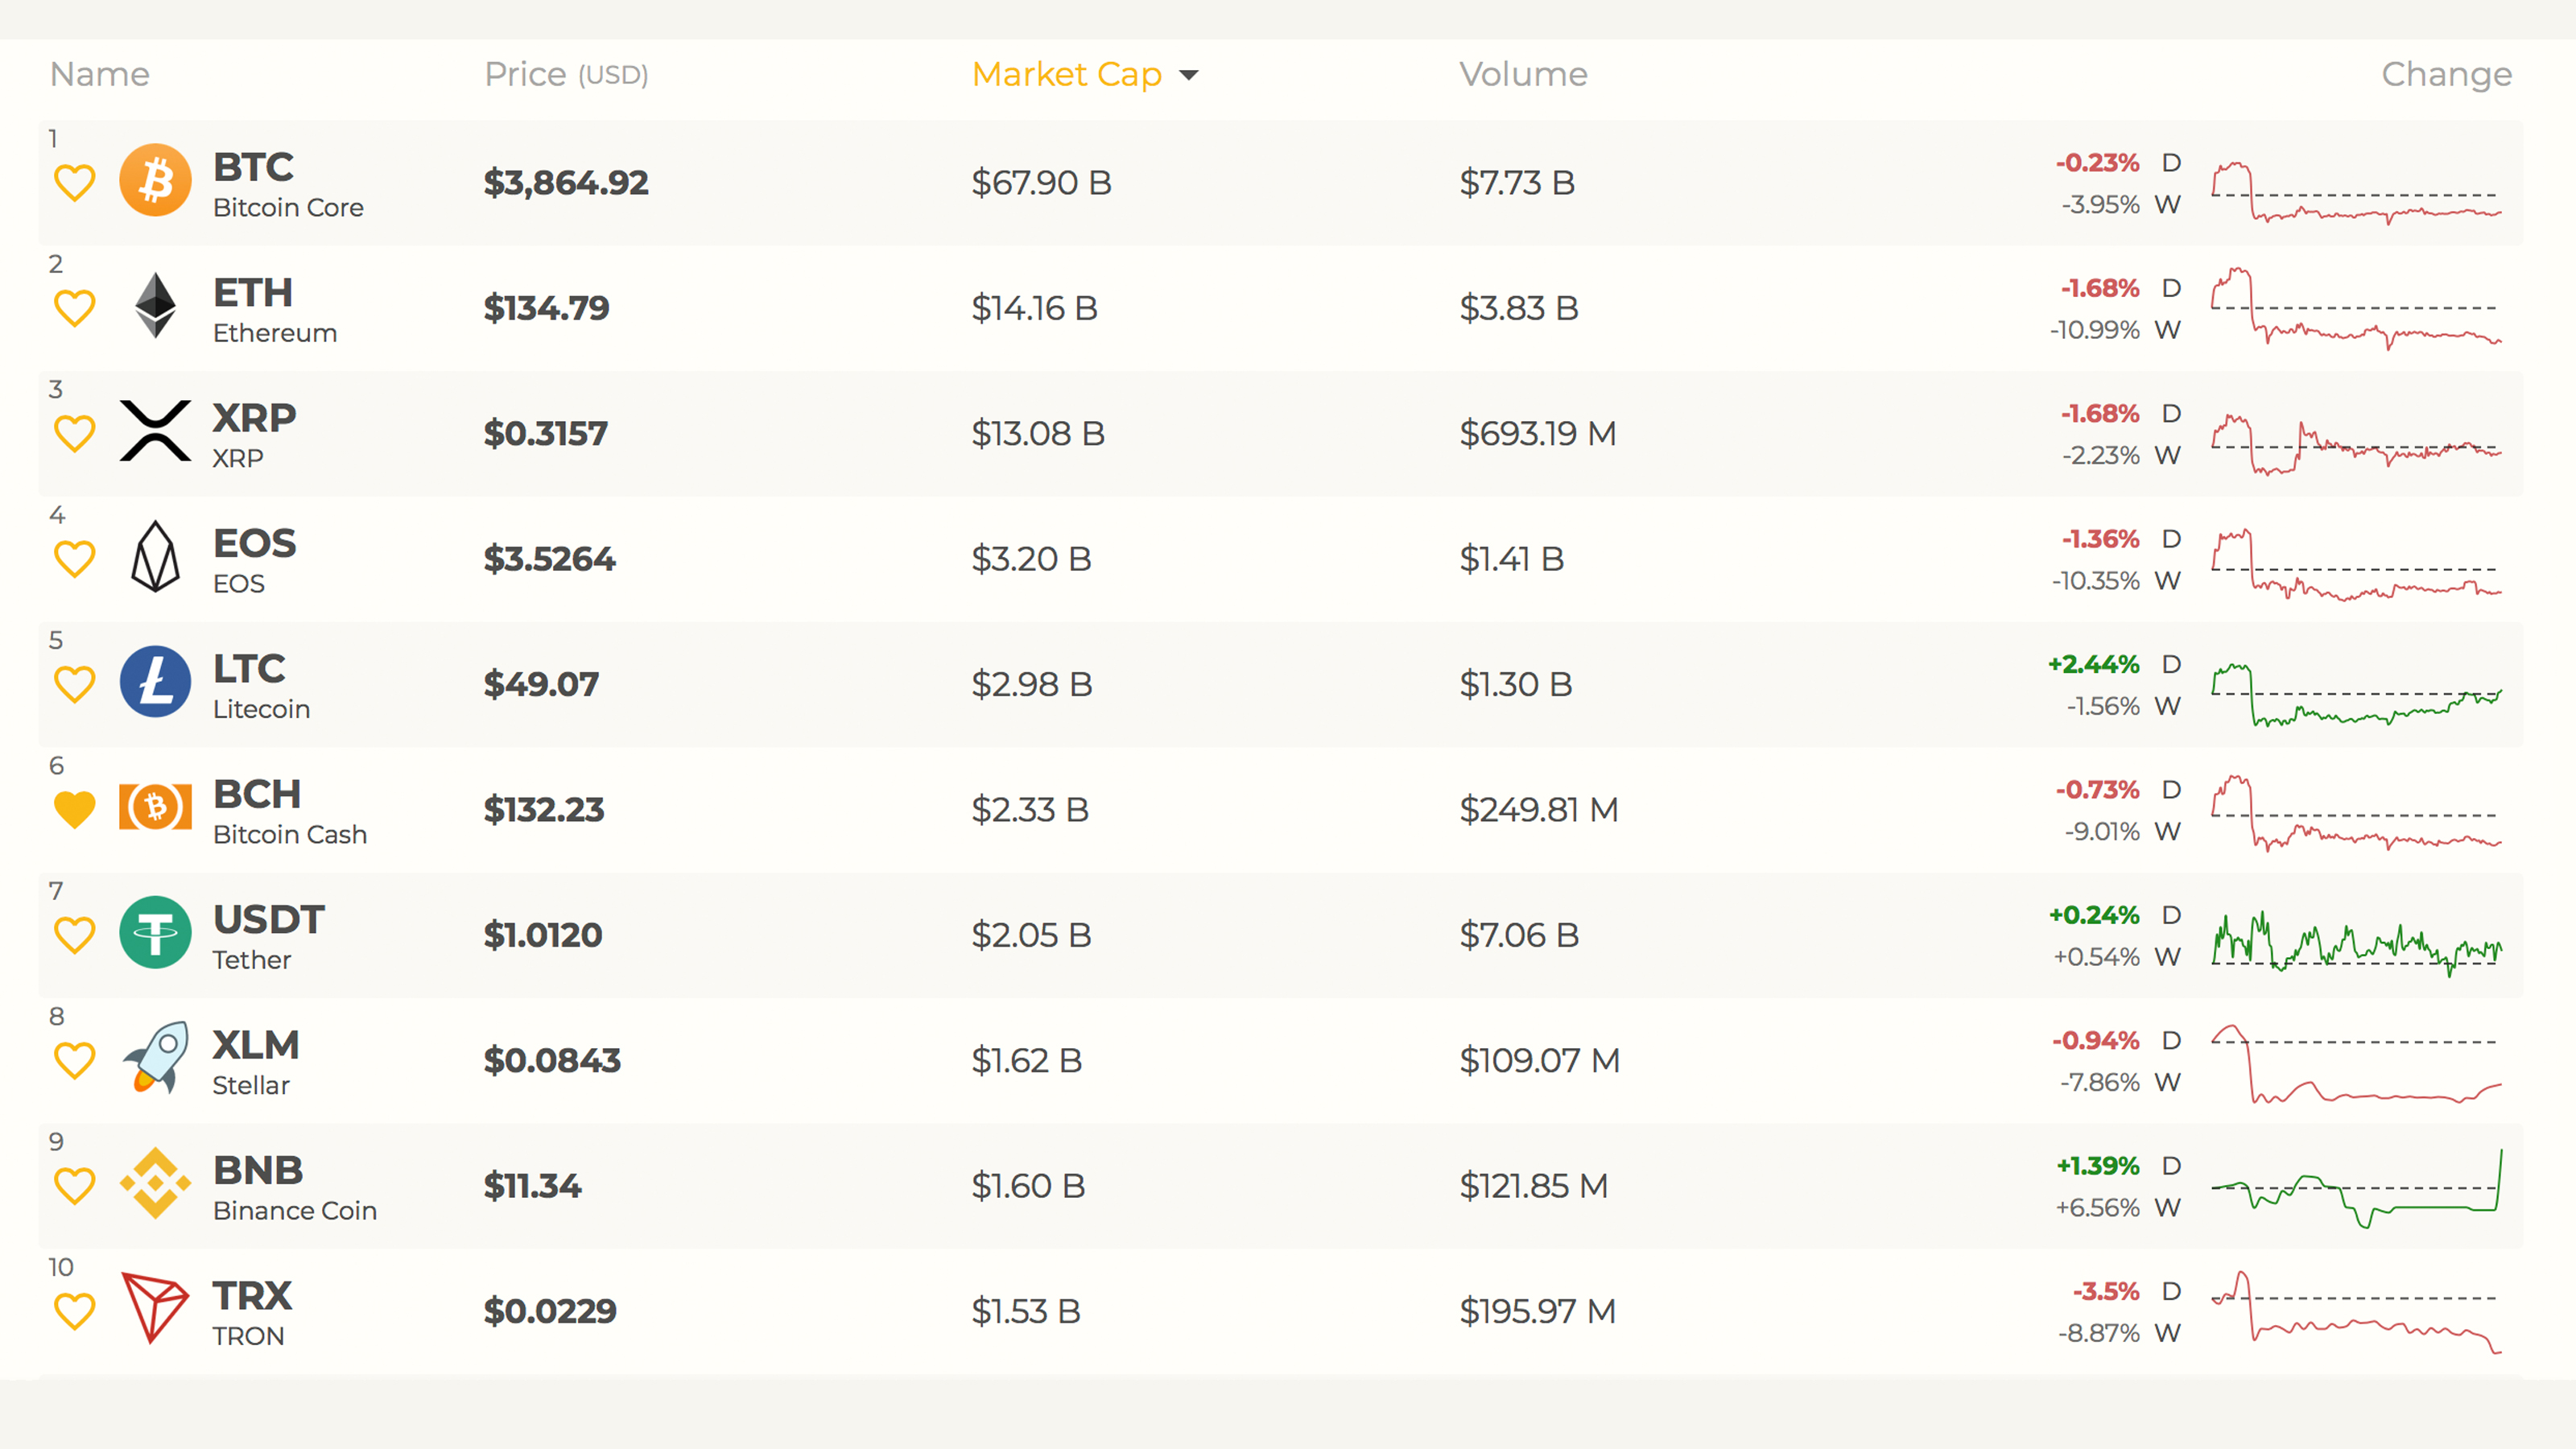
Task: Click the Binance Coin logo icon
Action: [x=155, y=1184]
